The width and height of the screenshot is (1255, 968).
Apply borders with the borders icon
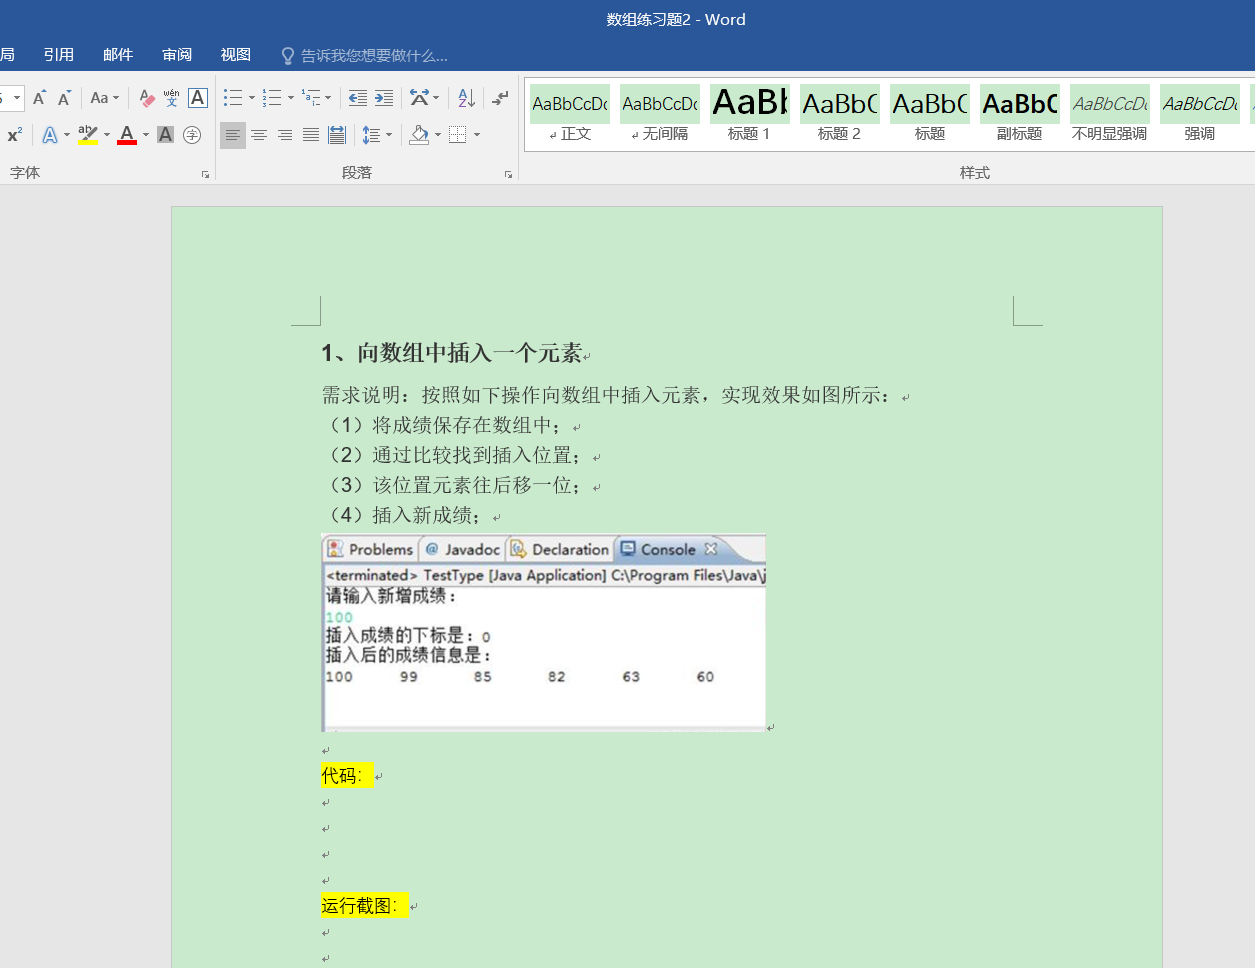pos(458,134)
